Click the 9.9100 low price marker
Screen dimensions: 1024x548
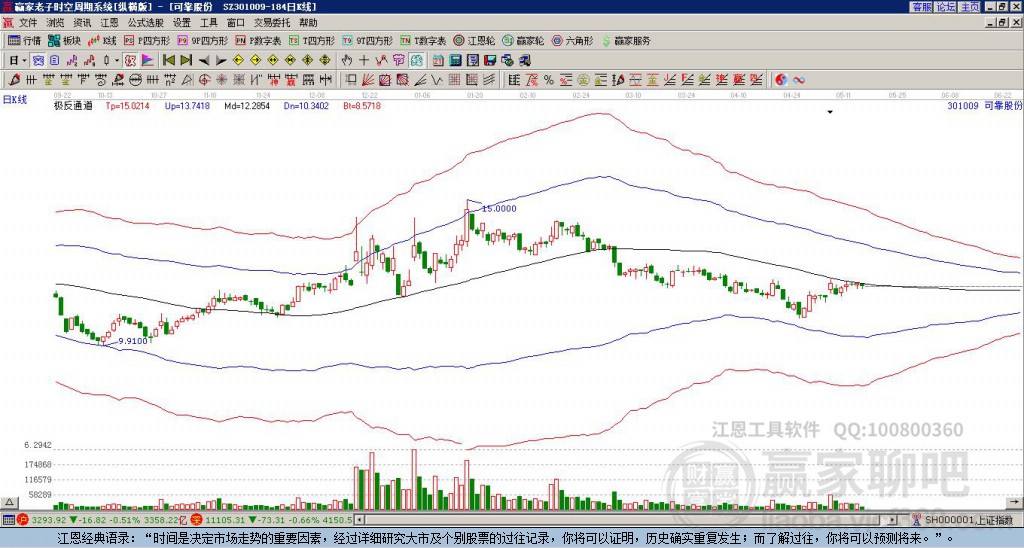pos(133,341)
